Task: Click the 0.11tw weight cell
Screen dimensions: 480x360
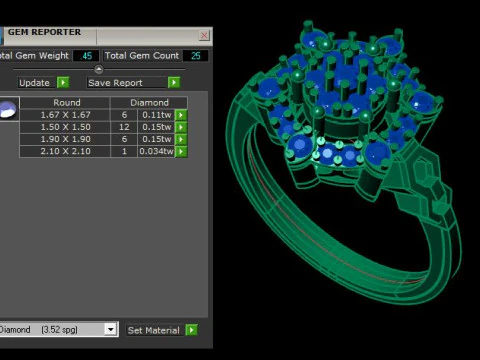Action: (156, 115)
